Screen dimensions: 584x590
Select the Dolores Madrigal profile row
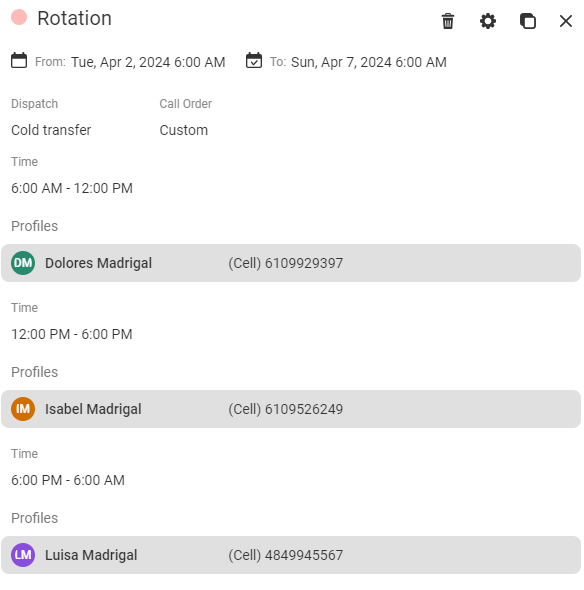point(291,263)
